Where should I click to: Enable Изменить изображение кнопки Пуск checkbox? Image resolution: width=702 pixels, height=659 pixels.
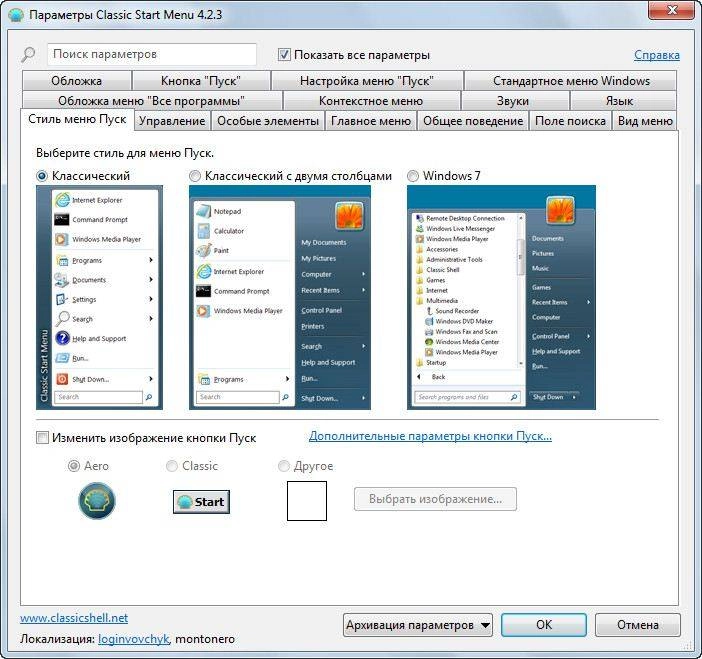(x=42, y=437)
